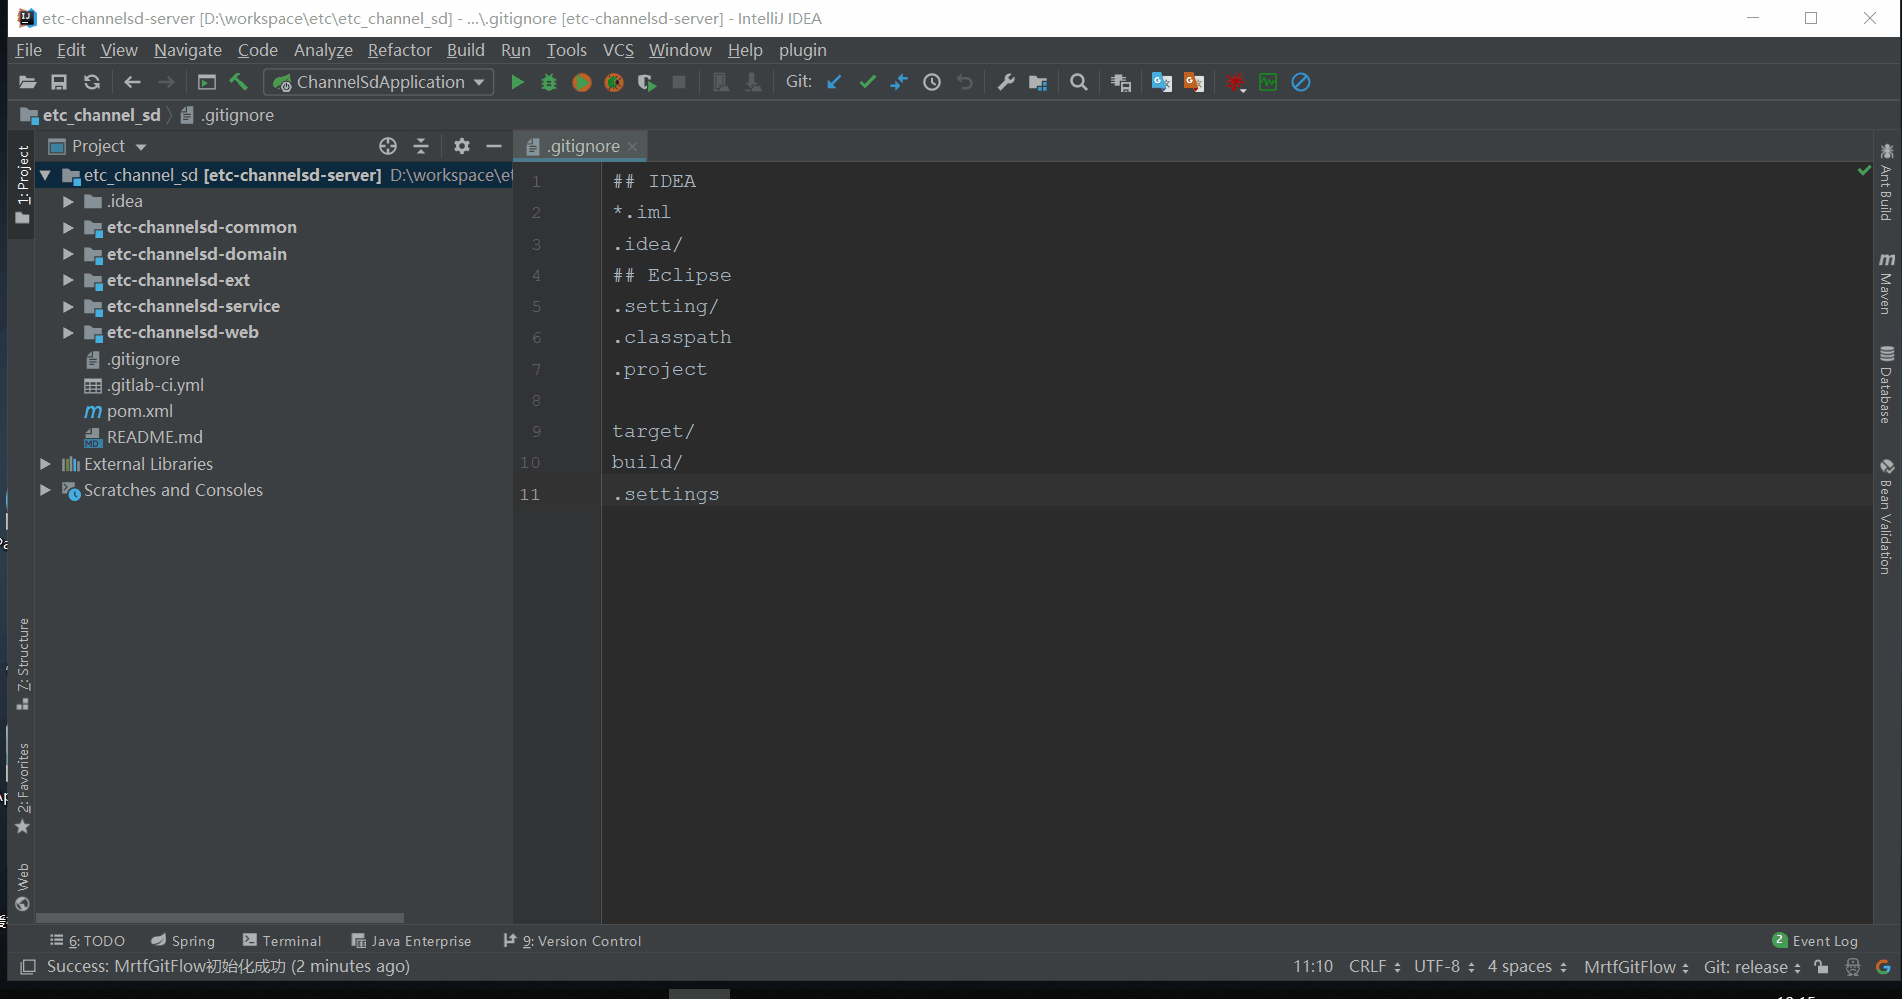Select the .gitignore editor tab
1902x999 pixels.
[580, 146]
